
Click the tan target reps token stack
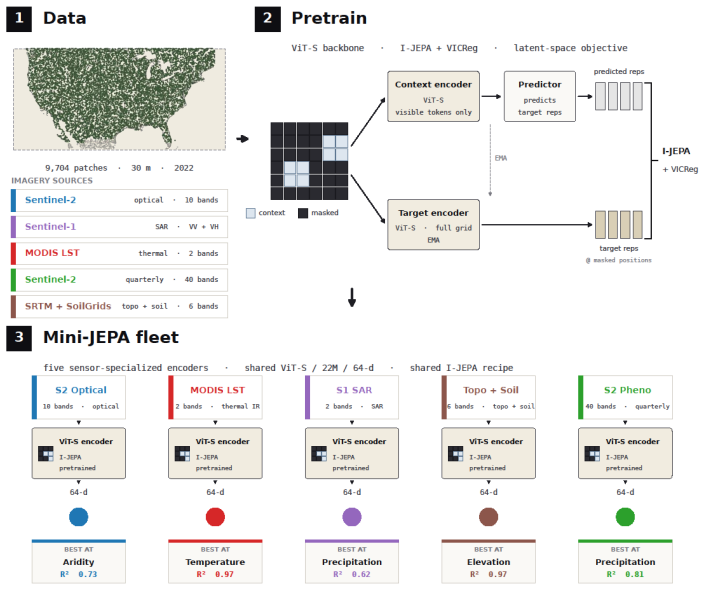[x=619, y=224]
